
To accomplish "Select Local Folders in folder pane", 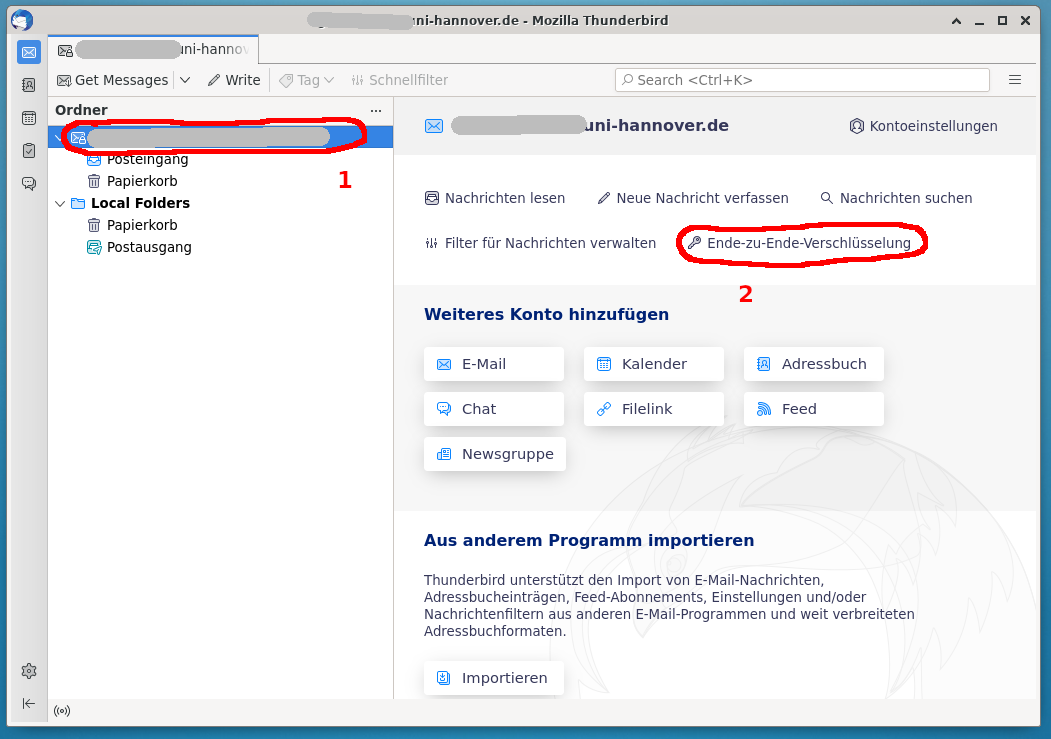I will click(131, 203).
